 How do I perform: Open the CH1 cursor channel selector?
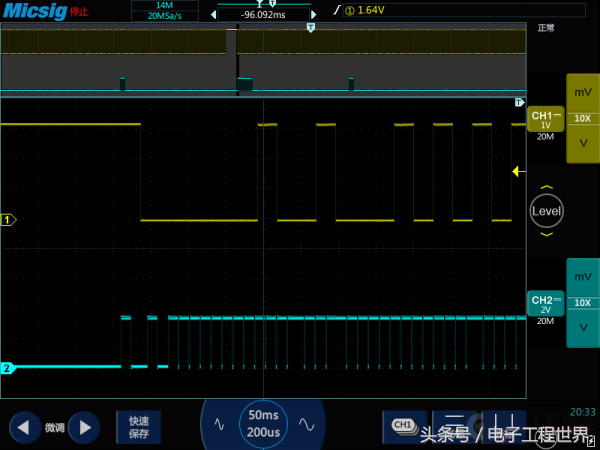(x=404, y=427)
